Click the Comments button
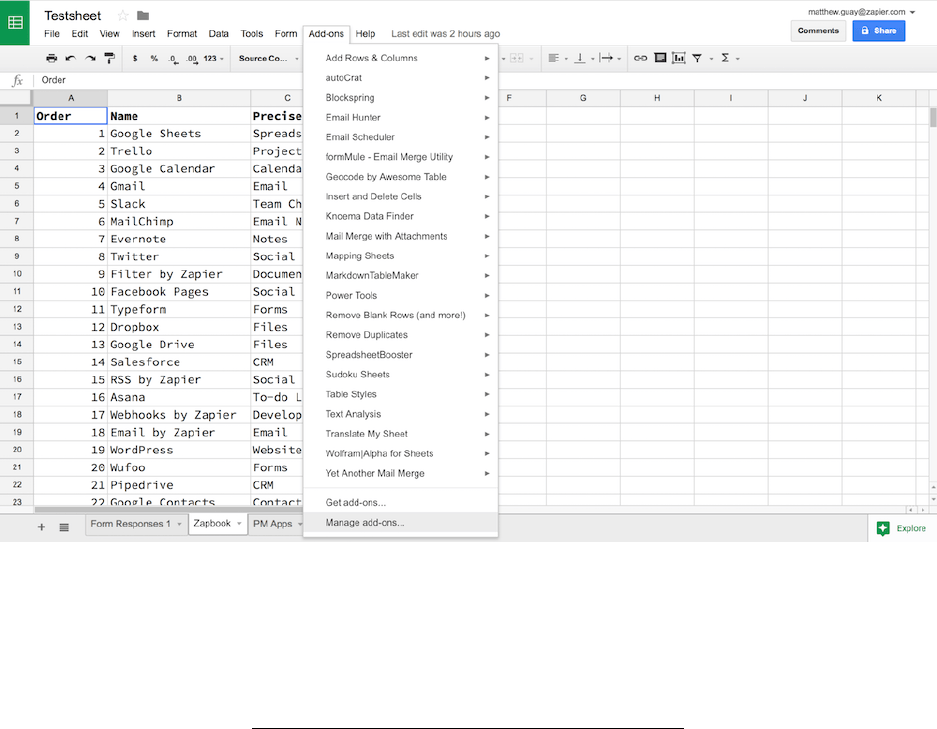Viewport: 937px width, 729px height. coord(818,30)
